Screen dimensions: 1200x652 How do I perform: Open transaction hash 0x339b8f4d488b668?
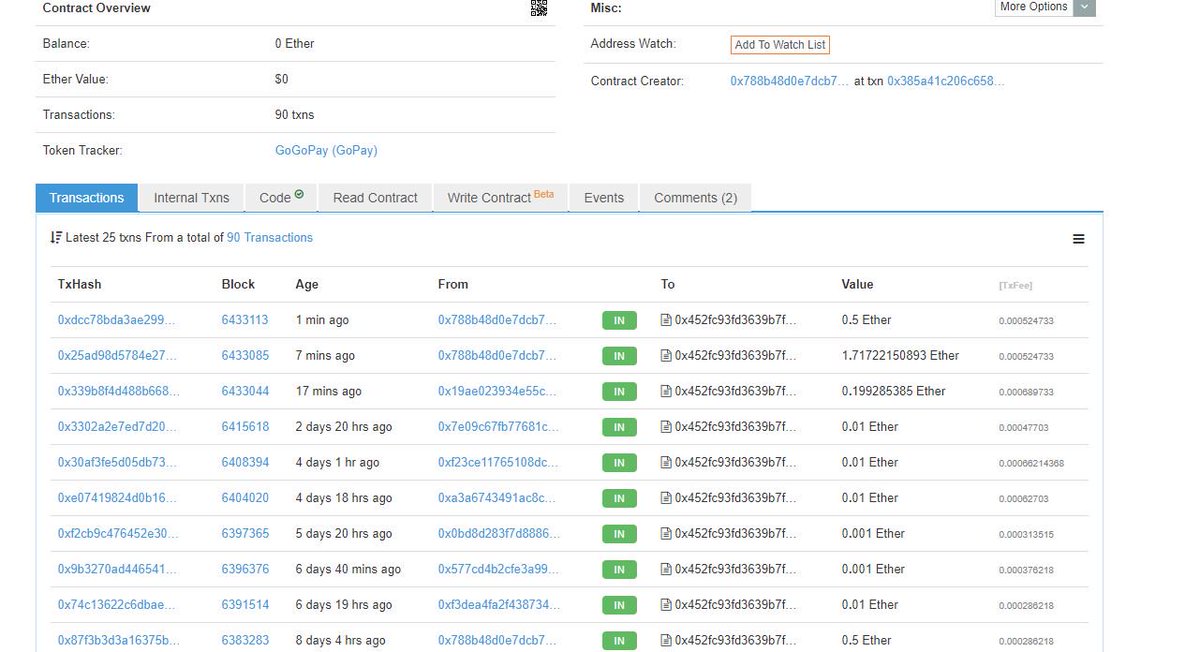coord(119,391)
